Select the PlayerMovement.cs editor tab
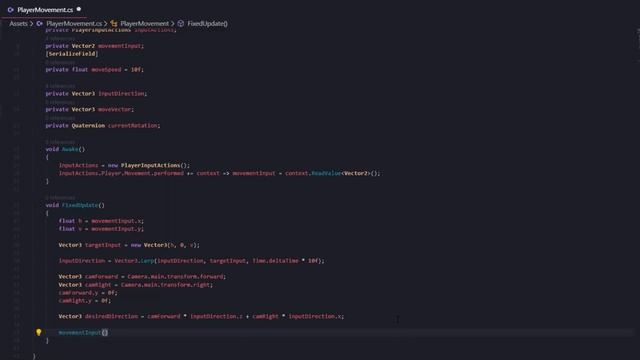 (x=44, y=9)
